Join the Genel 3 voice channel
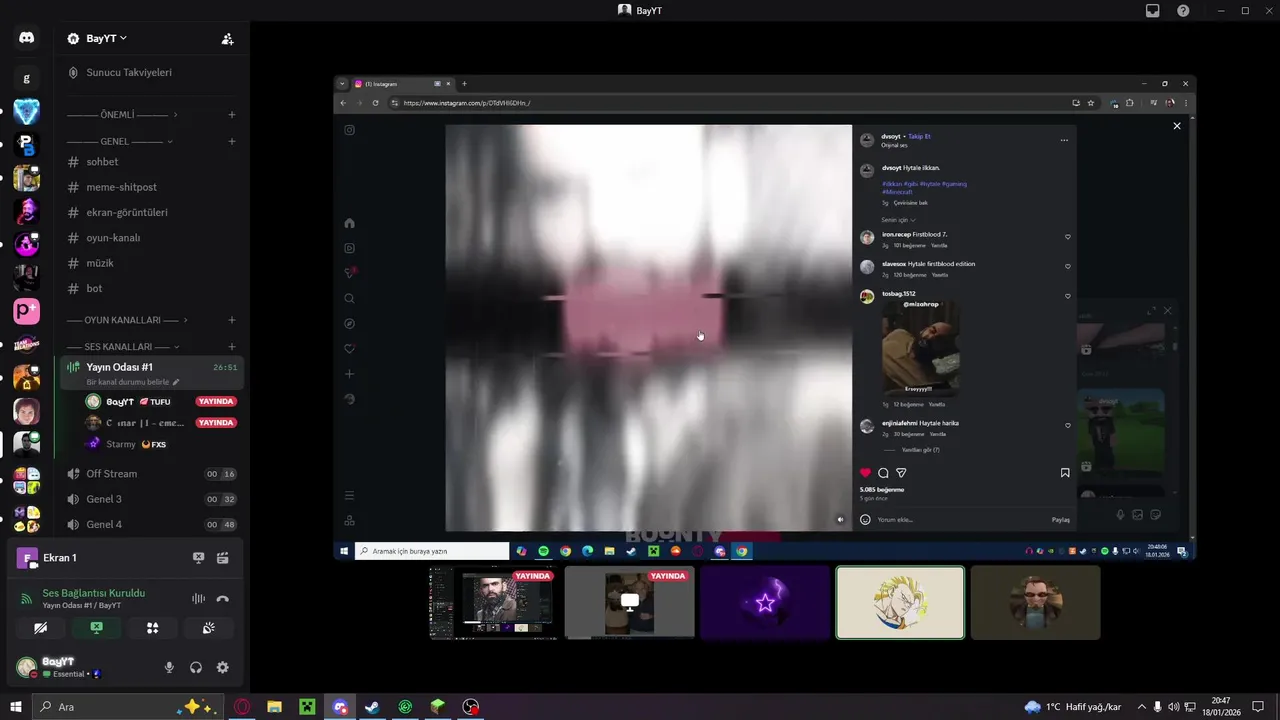The image size is (1280, 720). 151,499
